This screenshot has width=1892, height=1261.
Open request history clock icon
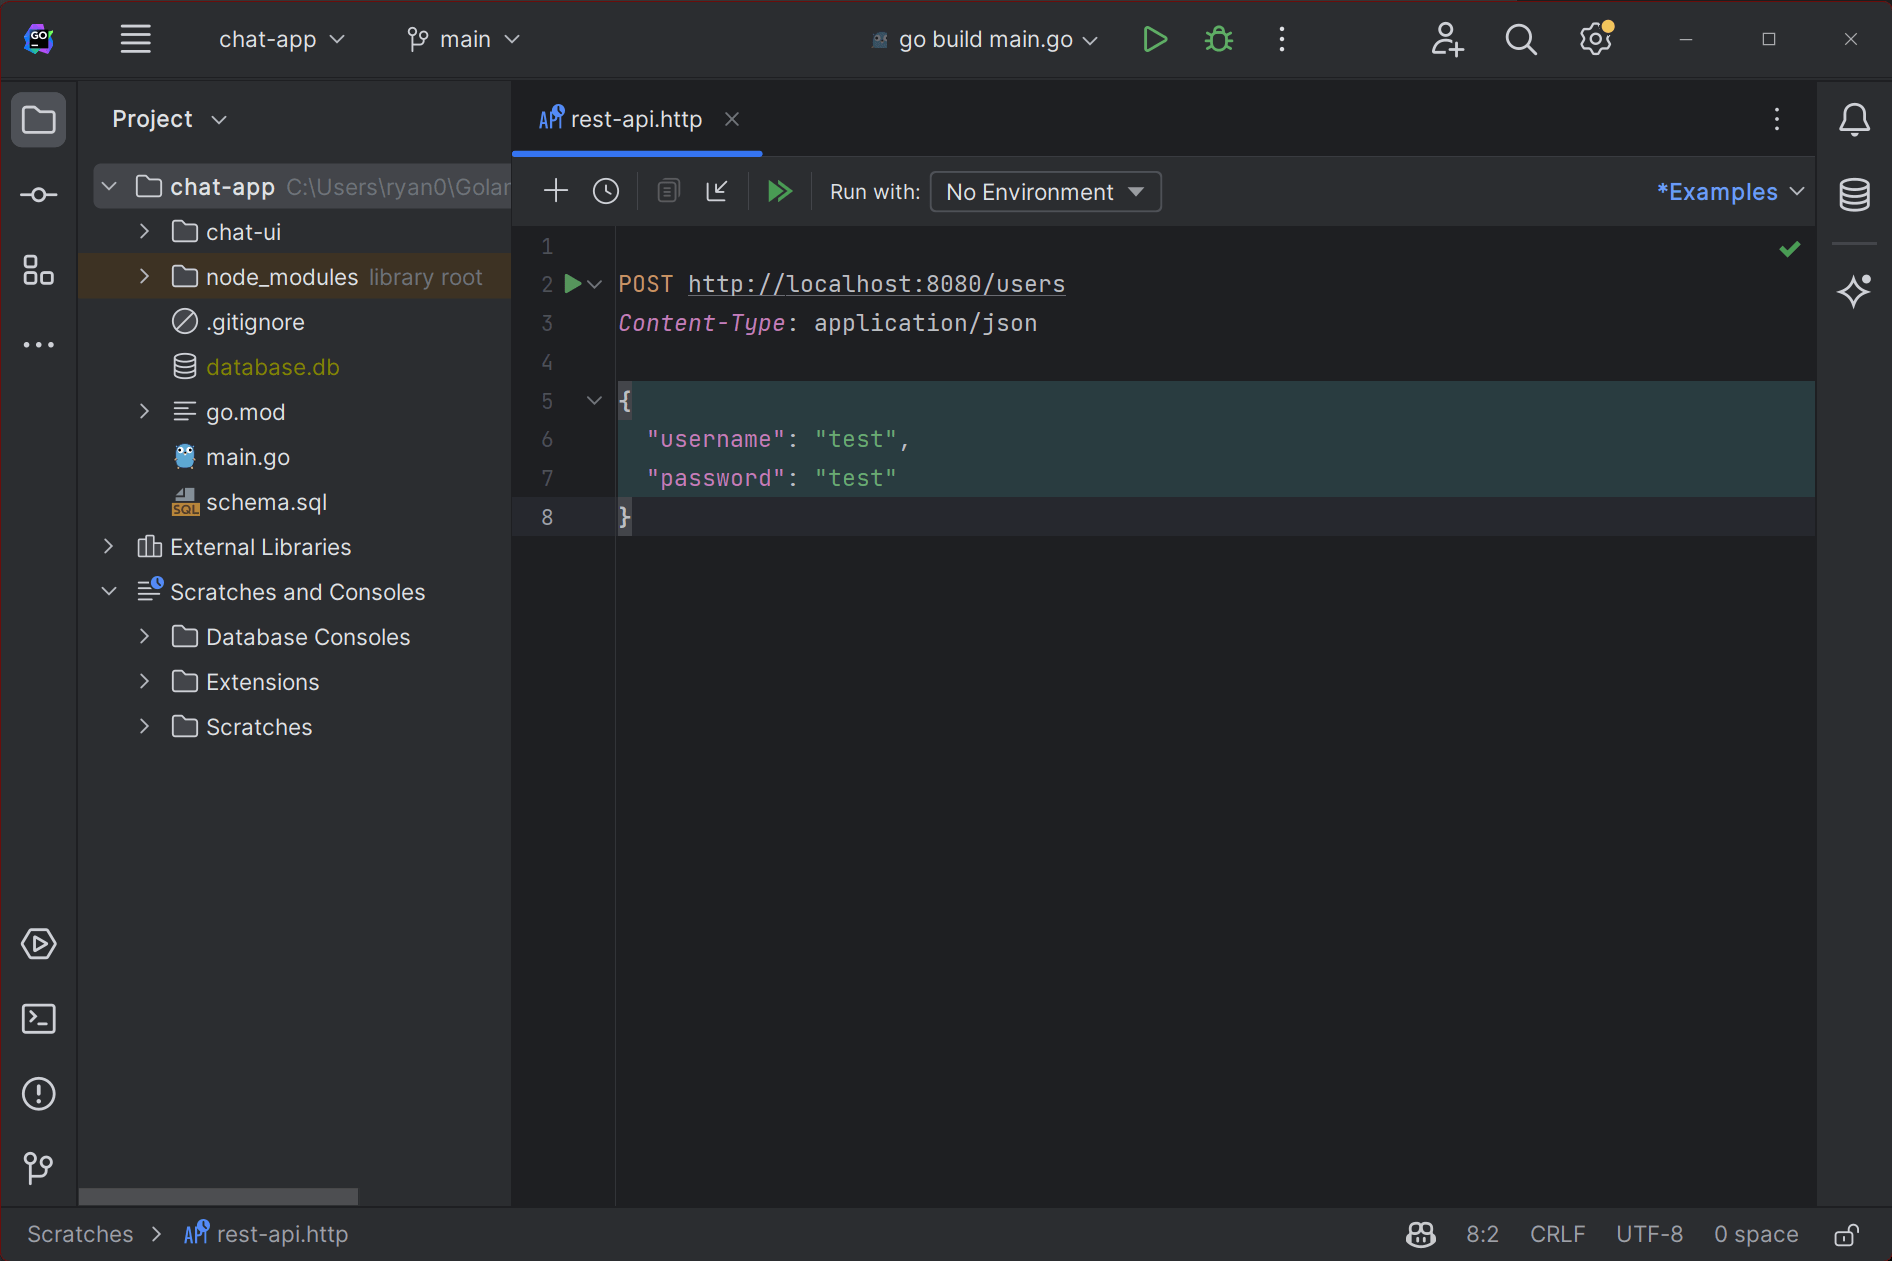click(x=606, y=191)
